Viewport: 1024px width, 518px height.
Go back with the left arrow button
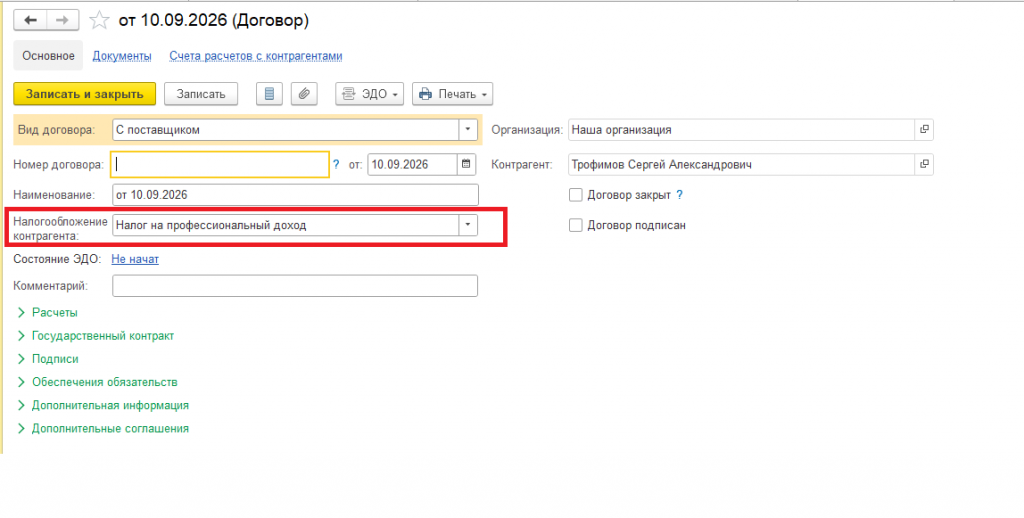pos(31,20)
